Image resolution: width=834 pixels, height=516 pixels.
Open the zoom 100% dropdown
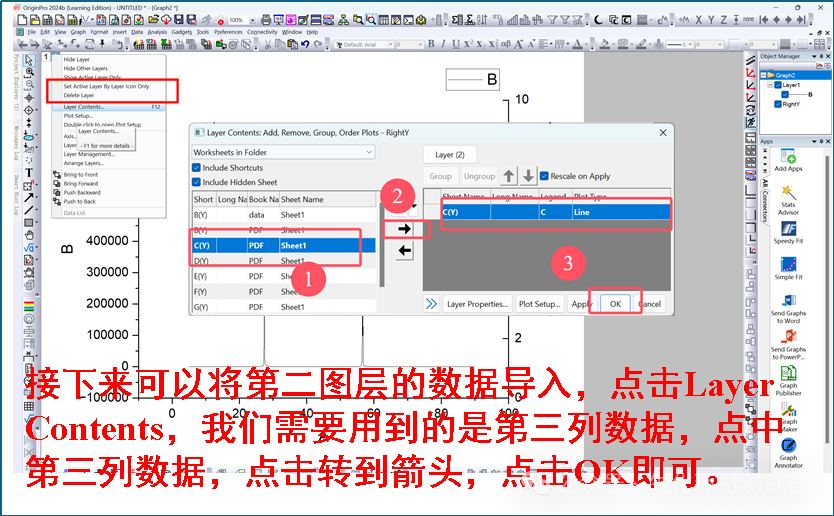(252, 20)
